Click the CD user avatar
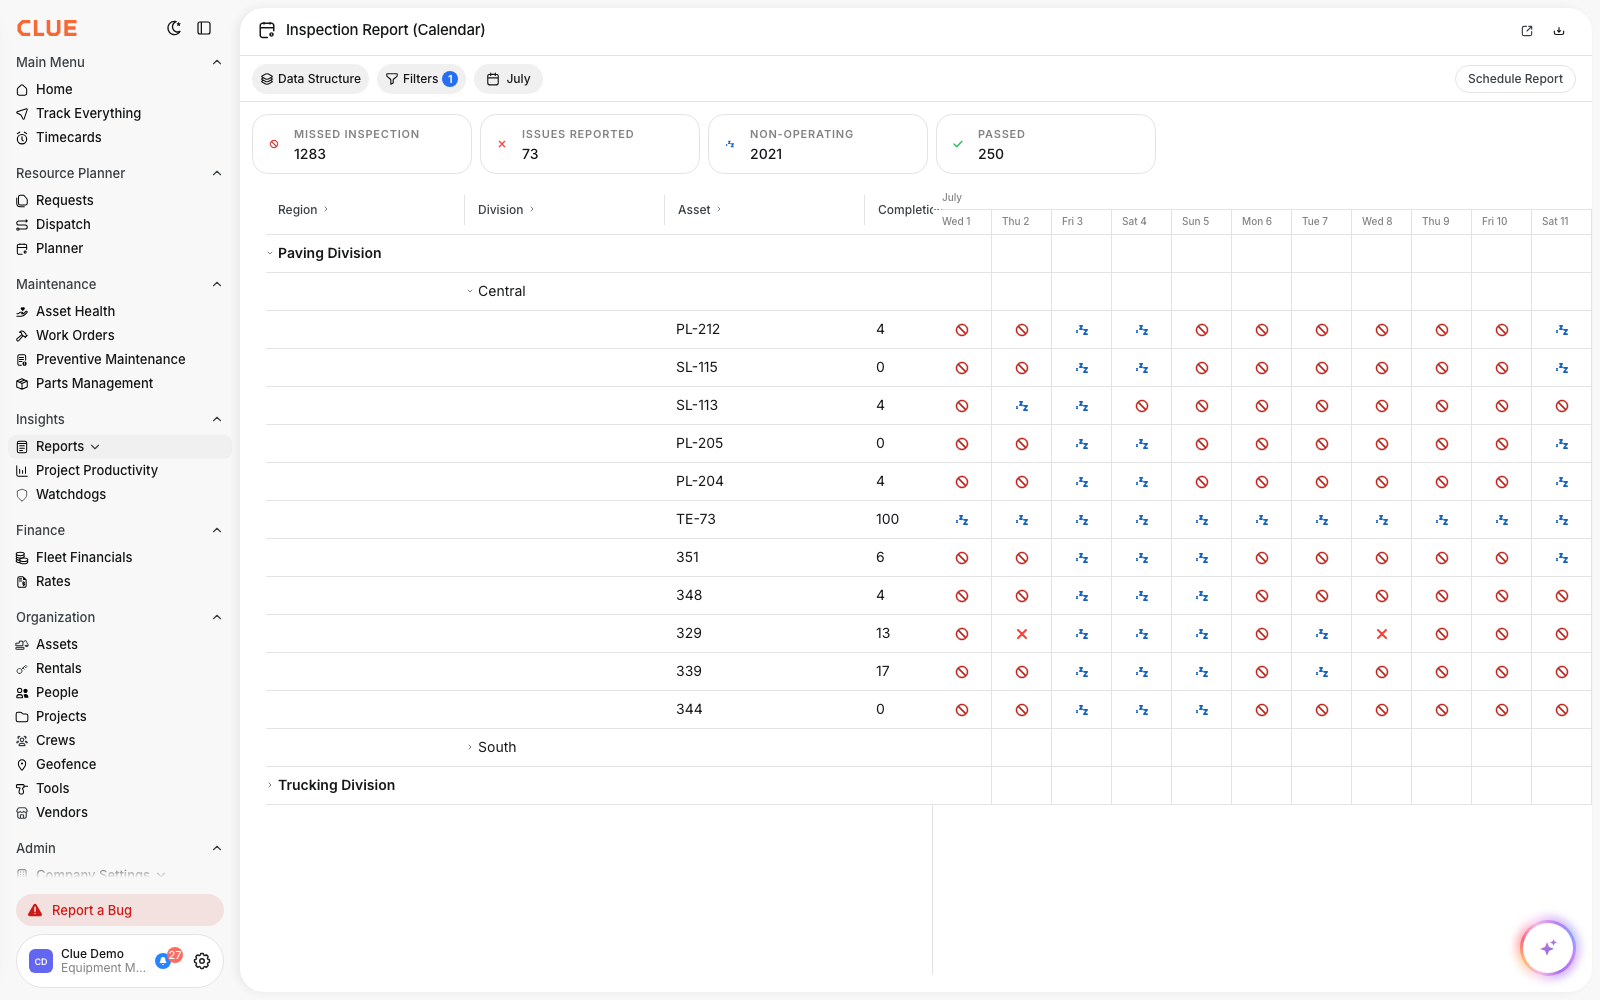Viewport: 1600px width, 1000px height. [x=41, y=961]
